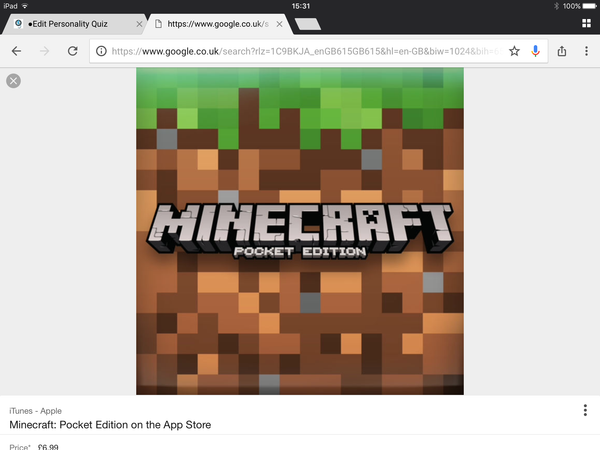Image resolution: width=600 pixels, height=450 pixels.
Task: Click the £6.99 price text
Action: 48,447
